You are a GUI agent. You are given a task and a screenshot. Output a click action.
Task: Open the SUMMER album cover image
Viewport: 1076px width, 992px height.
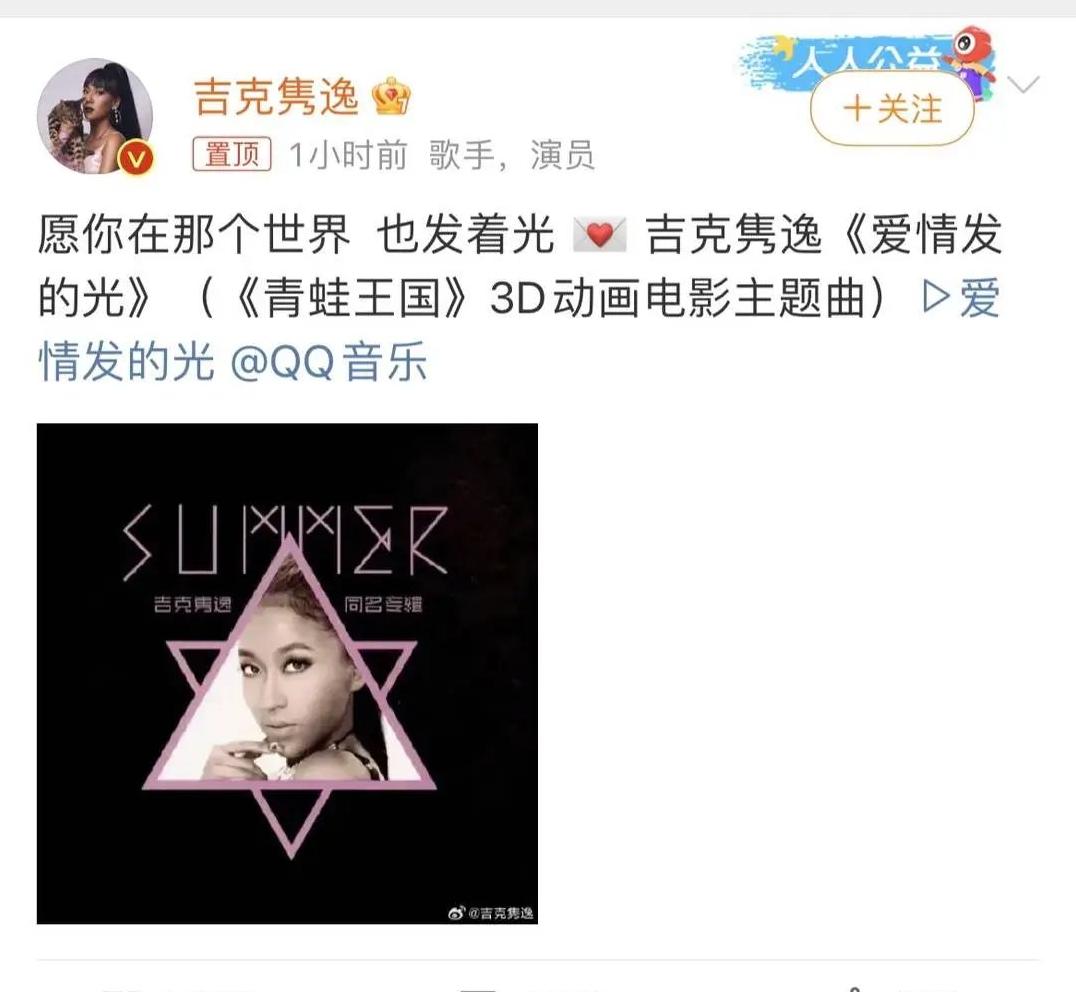[x=287, y=674]
